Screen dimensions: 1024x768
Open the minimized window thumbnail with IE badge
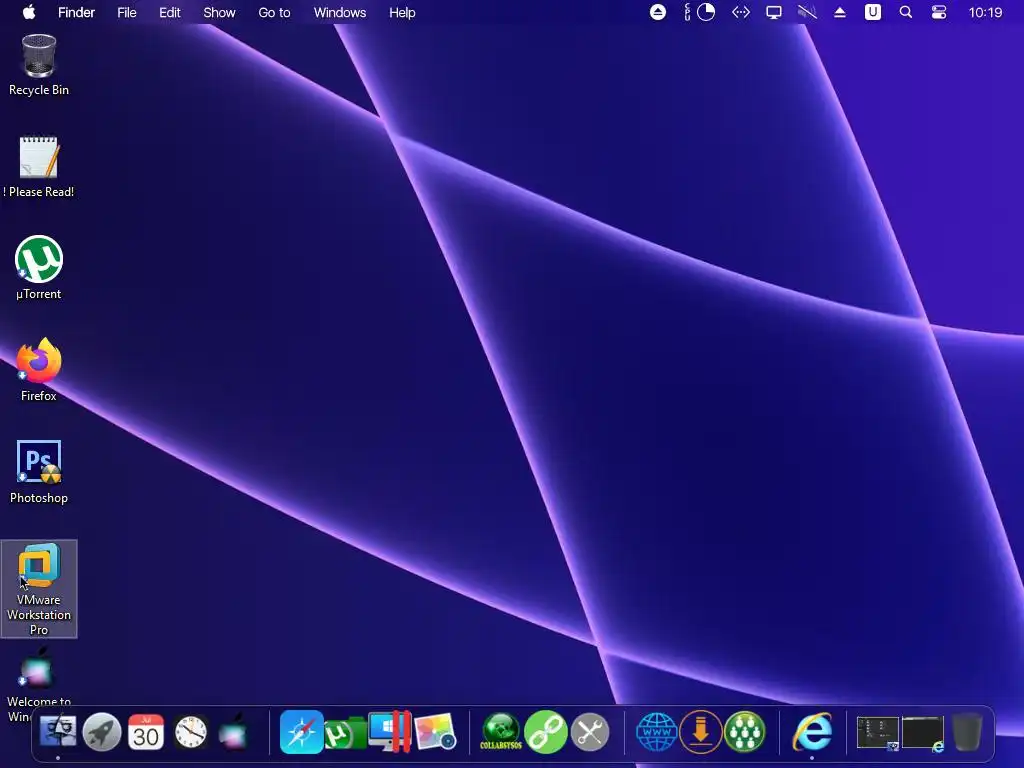923,733
